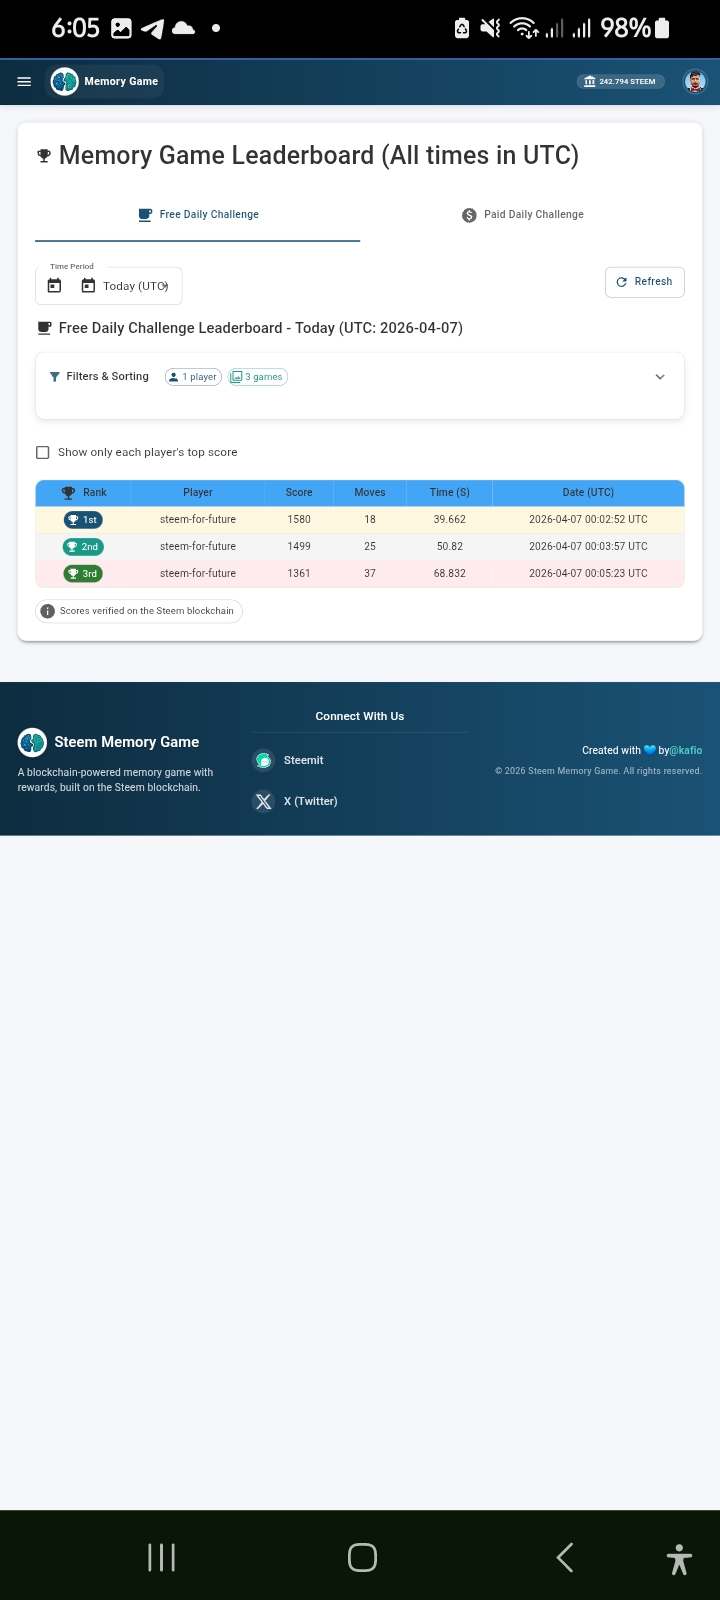Click the Steemit logo icon
The image size is (720, 1600).
coord(264,761)
